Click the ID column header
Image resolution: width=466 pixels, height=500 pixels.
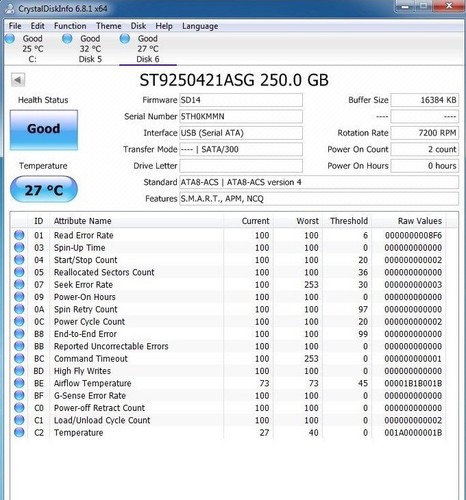39,221
